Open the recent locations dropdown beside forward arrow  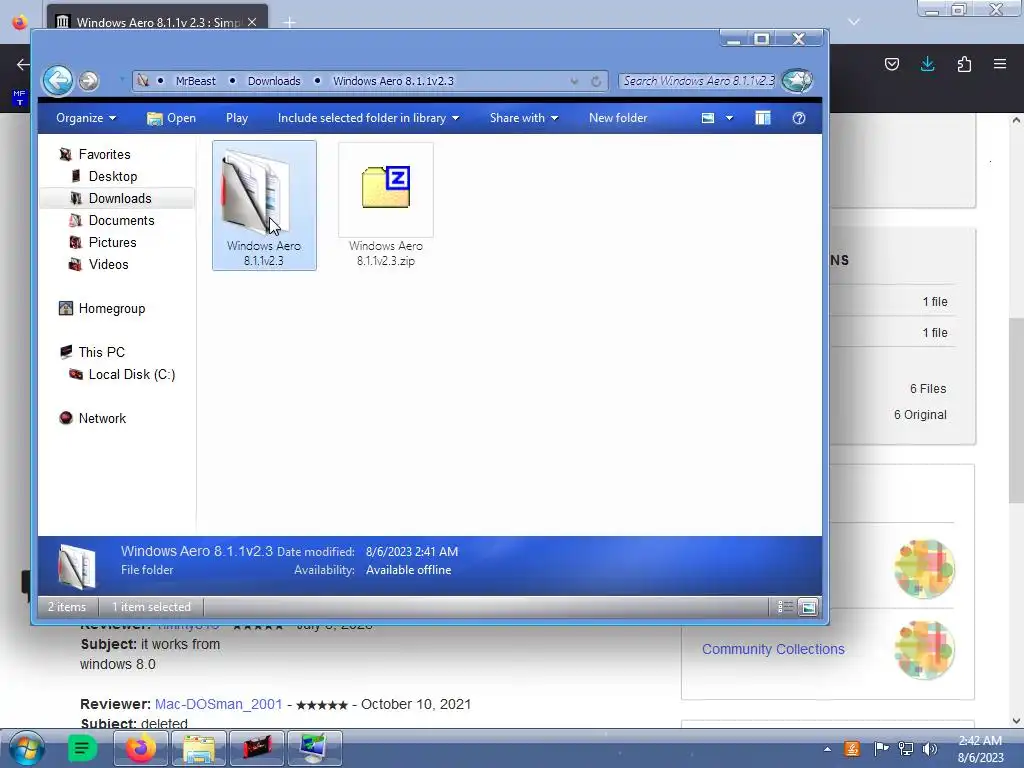tap(121, 81)
